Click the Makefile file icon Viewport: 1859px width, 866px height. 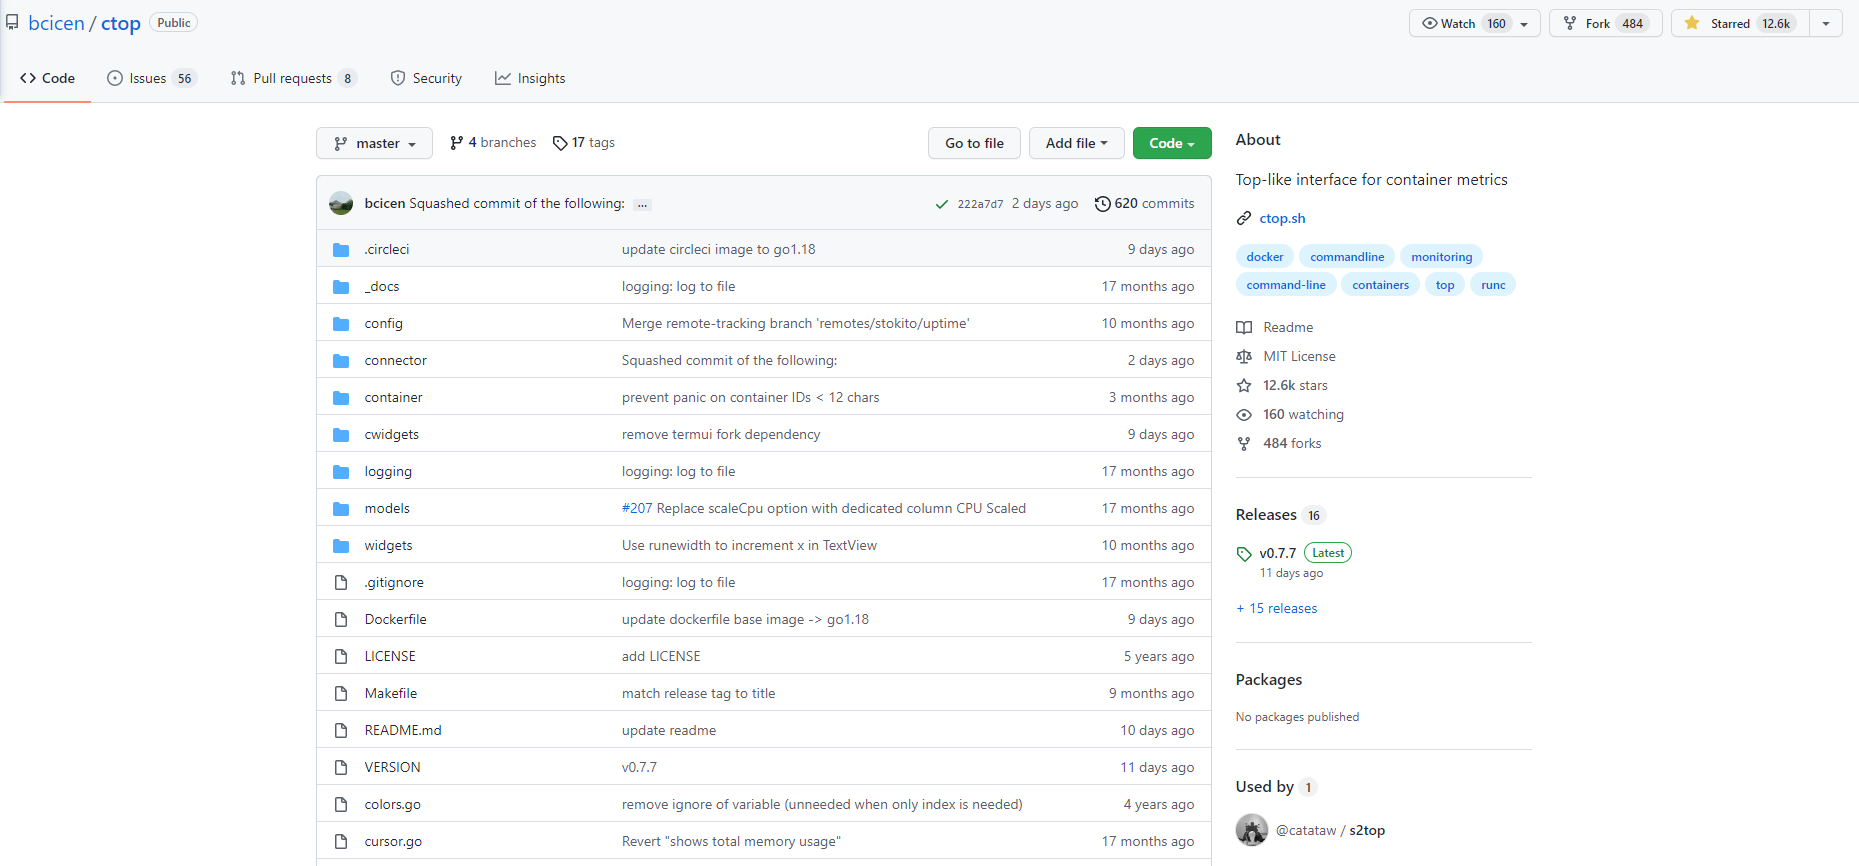[341, 694]
